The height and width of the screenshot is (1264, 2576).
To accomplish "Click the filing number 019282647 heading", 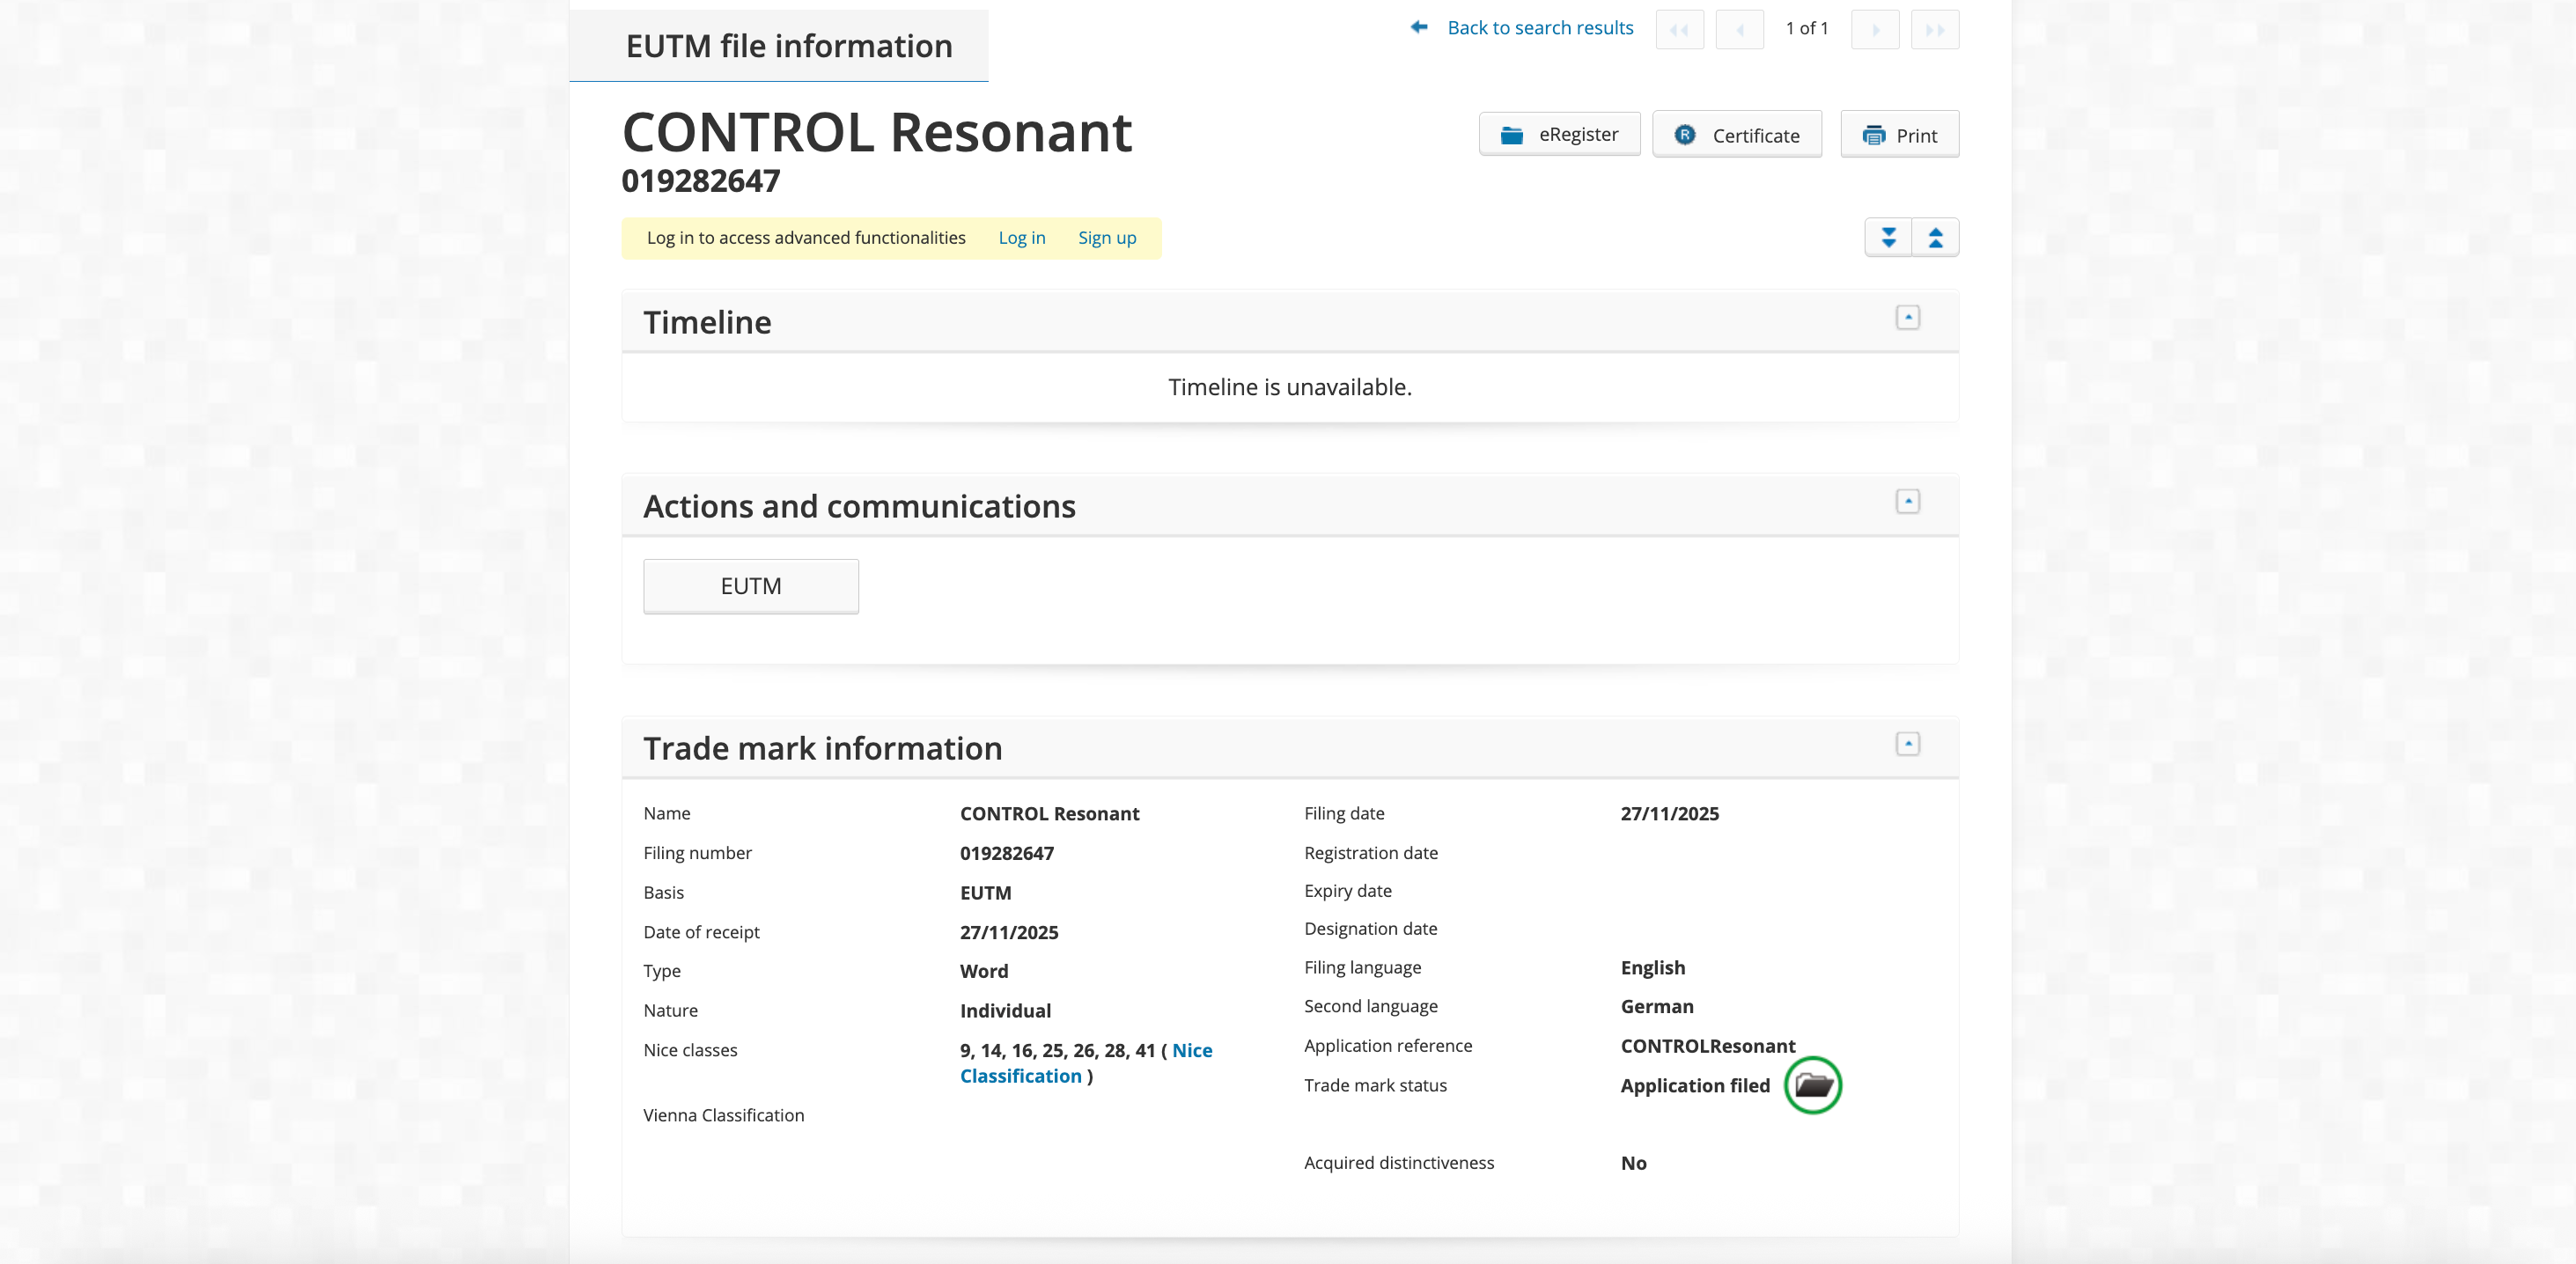I will coord(700,182).
